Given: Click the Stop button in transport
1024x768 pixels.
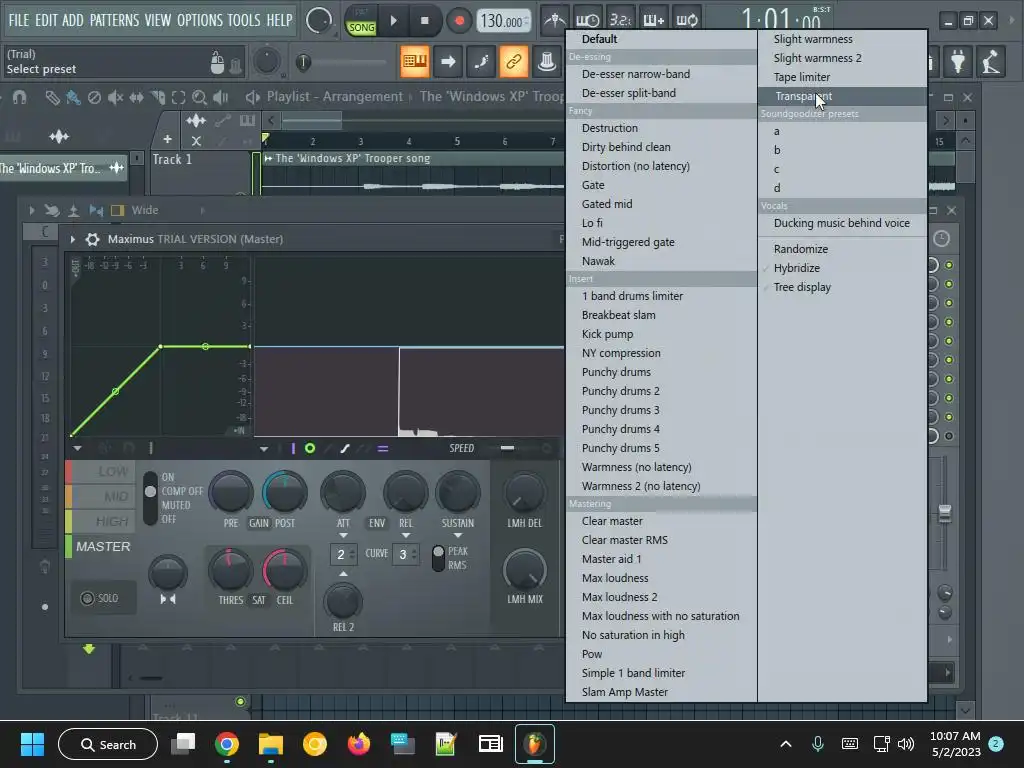Looking at the screenshot, I should [x=424, y=21].
